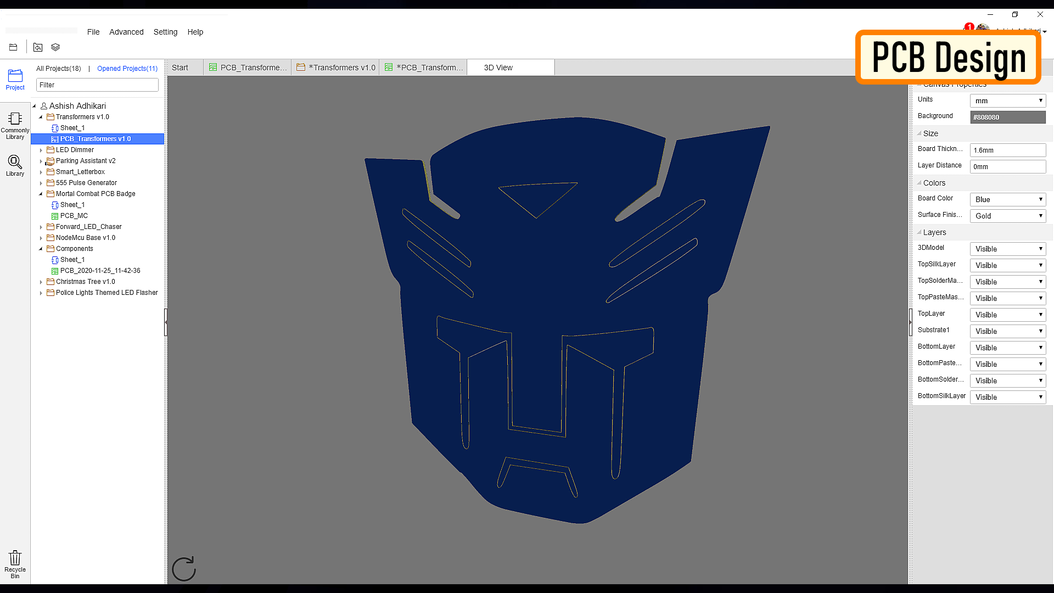
Task: Show the Opened Projects(11) list
Action: click(127, 69)
